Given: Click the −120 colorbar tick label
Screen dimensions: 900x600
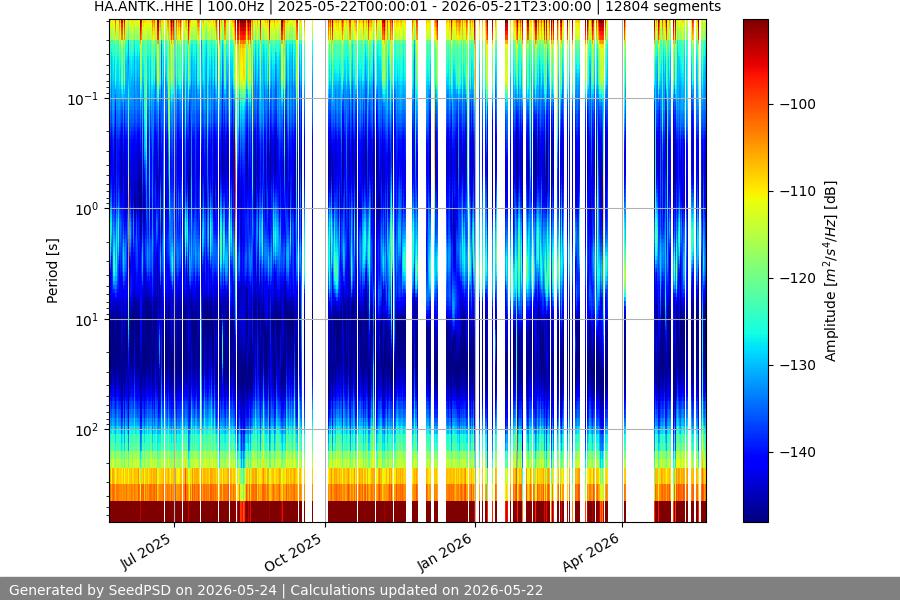Looking at the screenshot, I should (798, 278).
